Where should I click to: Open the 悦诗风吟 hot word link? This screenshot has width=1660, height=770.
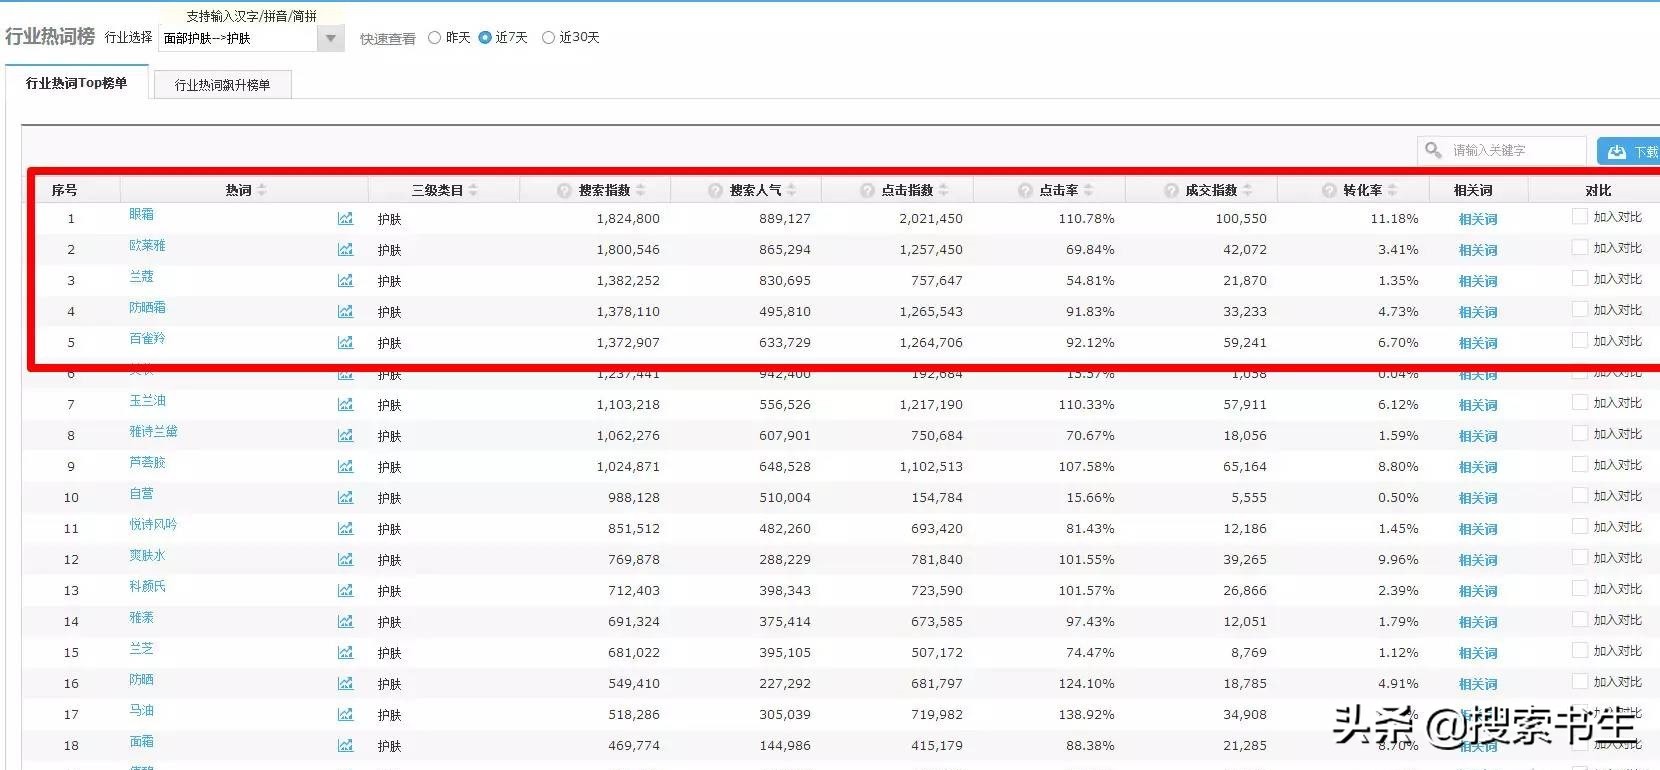tap(153, 524)
